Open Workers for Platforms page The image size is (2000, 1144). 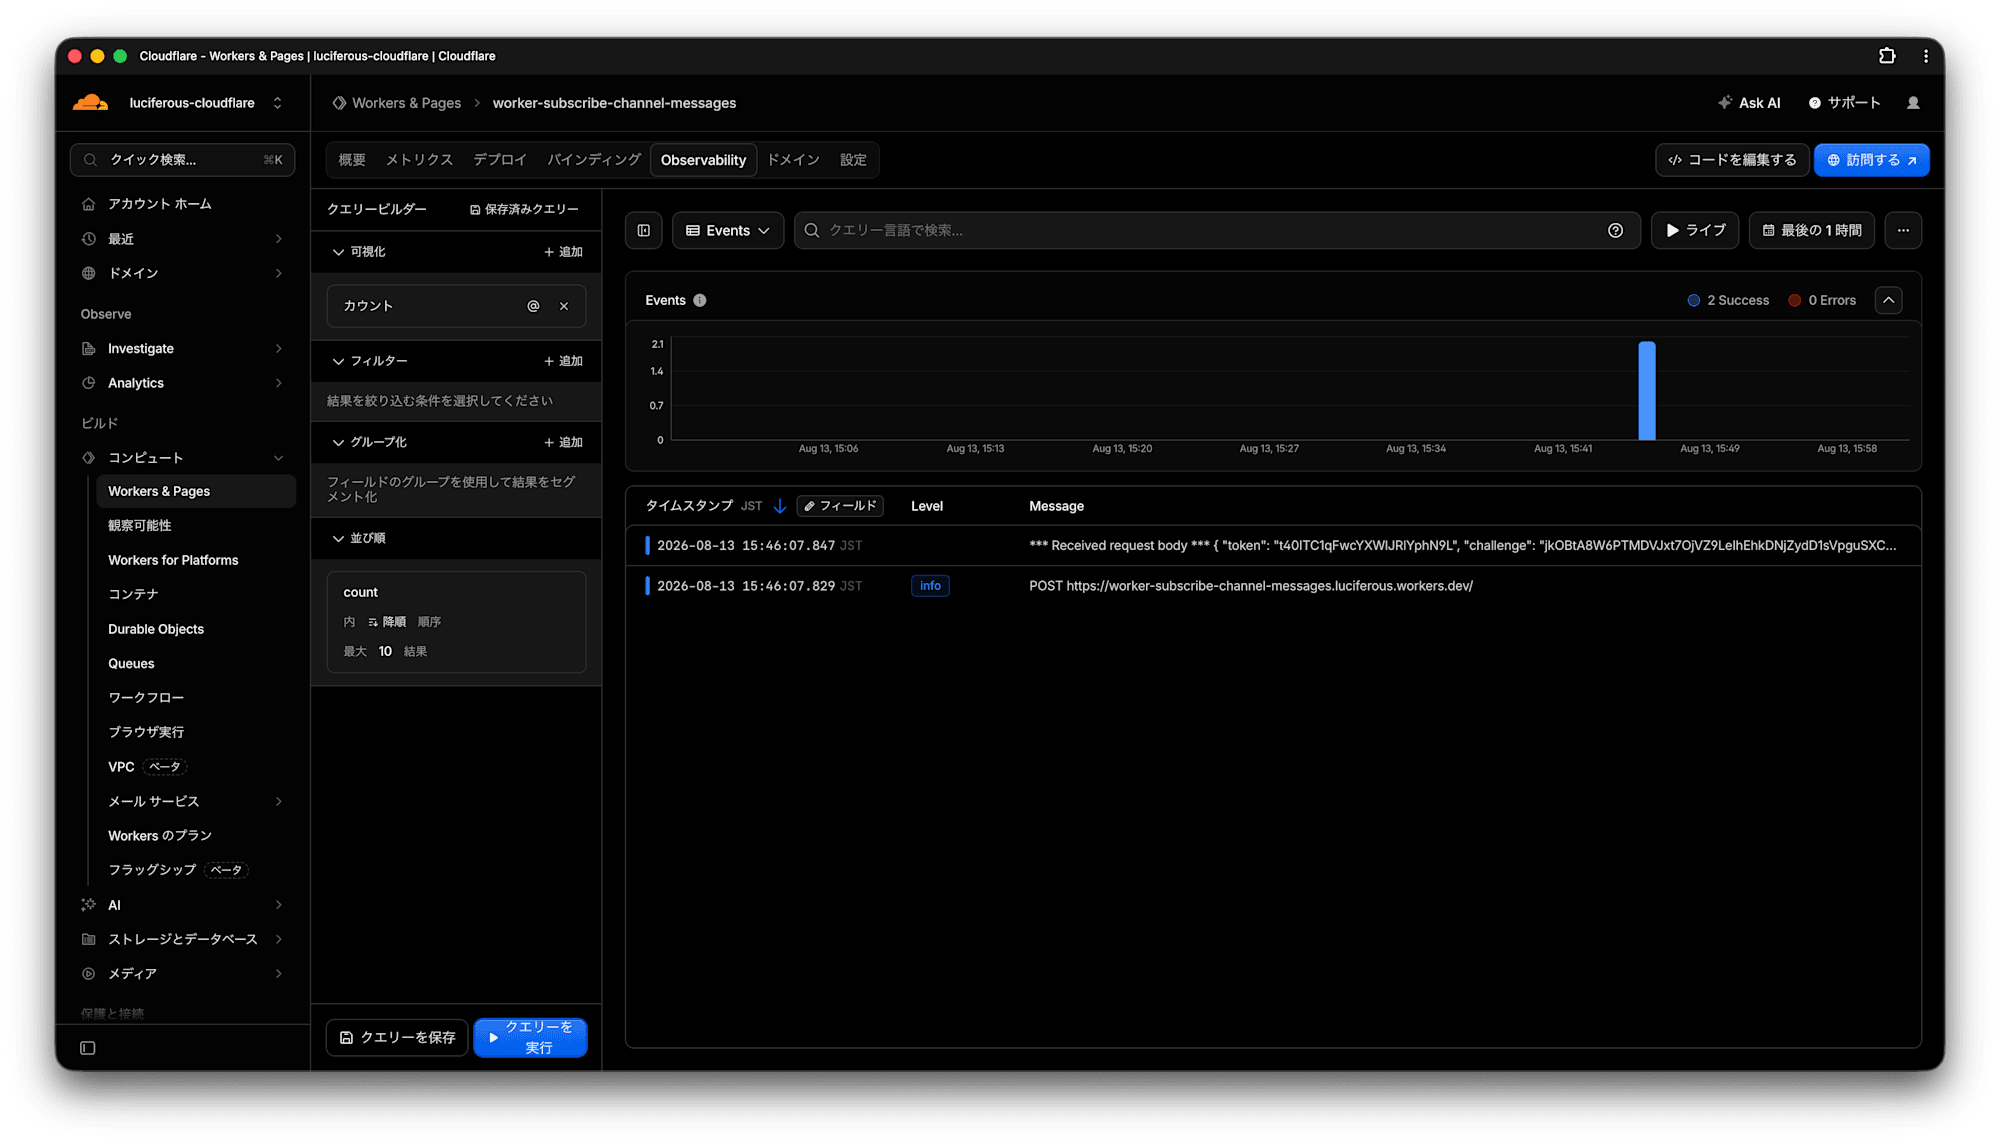[173, 560]
